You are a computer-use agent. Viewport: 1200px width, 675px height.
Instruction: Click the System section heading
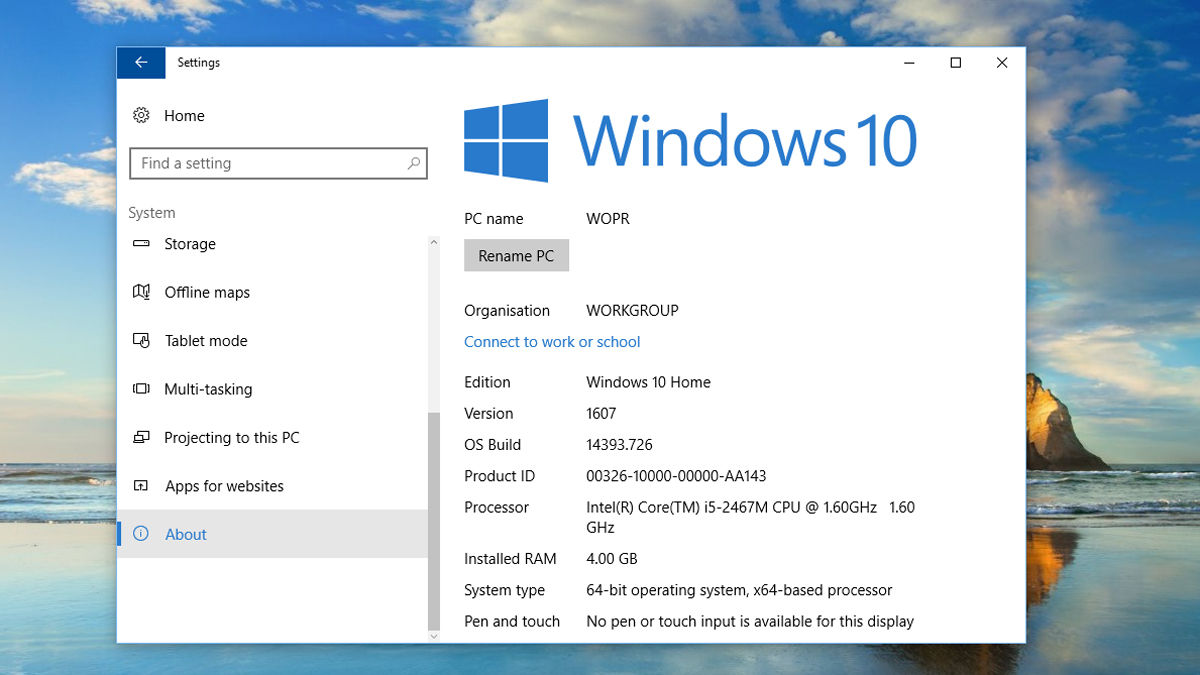(x=152, y=213)
